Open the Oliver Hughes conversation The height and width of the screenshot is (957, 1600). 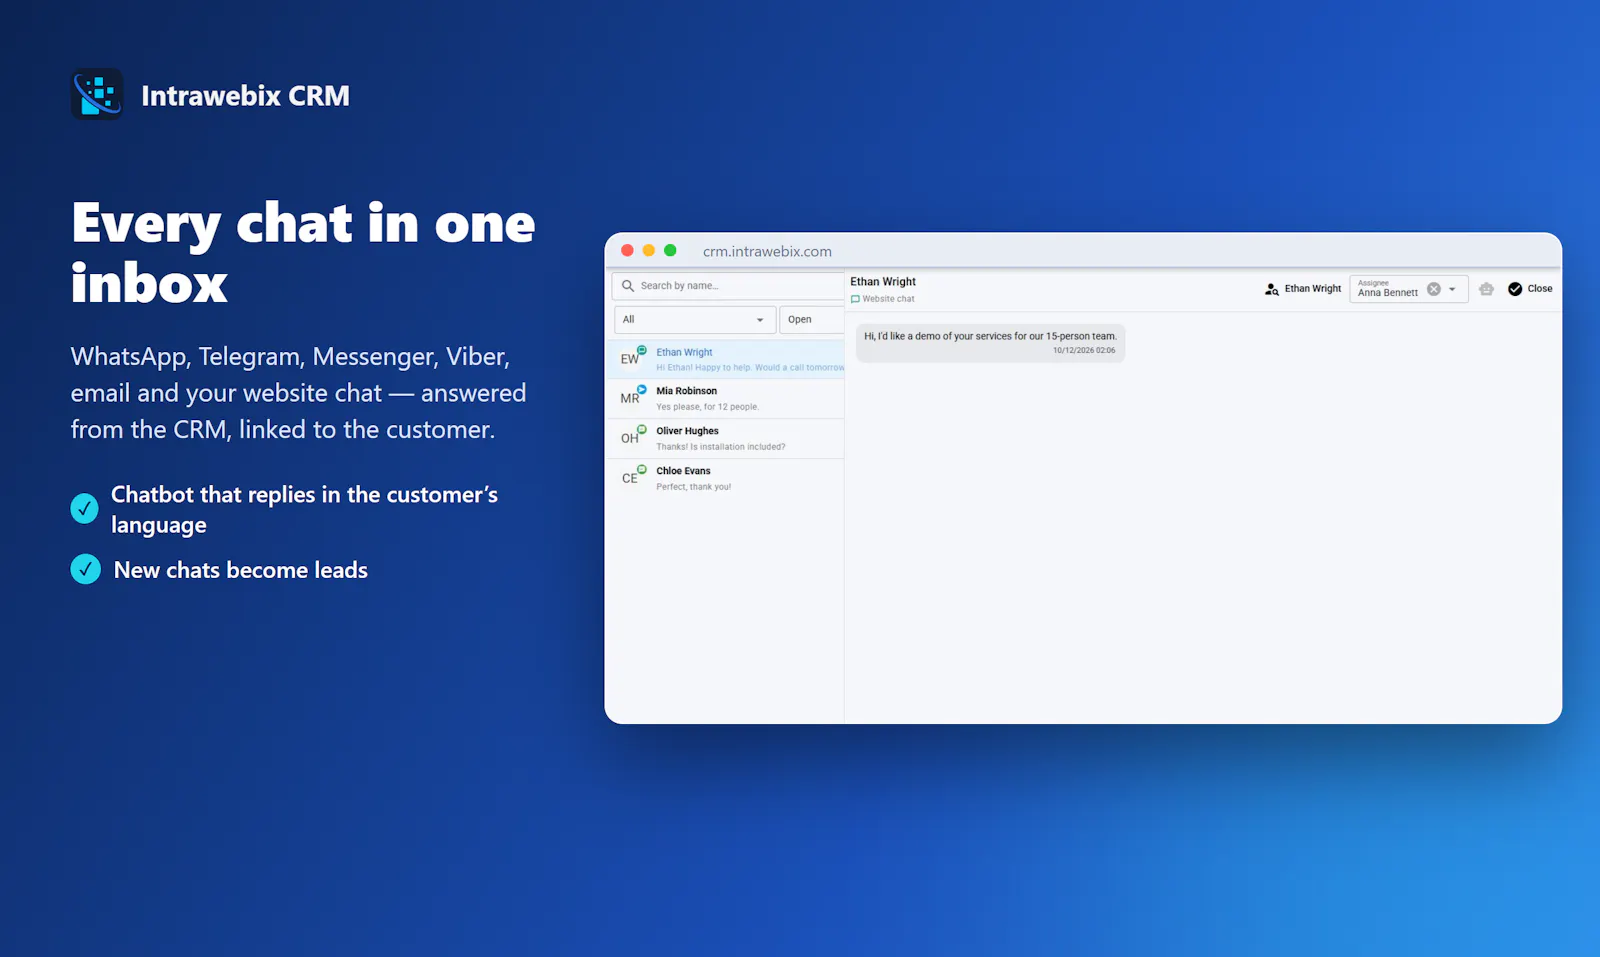(725, 438)
